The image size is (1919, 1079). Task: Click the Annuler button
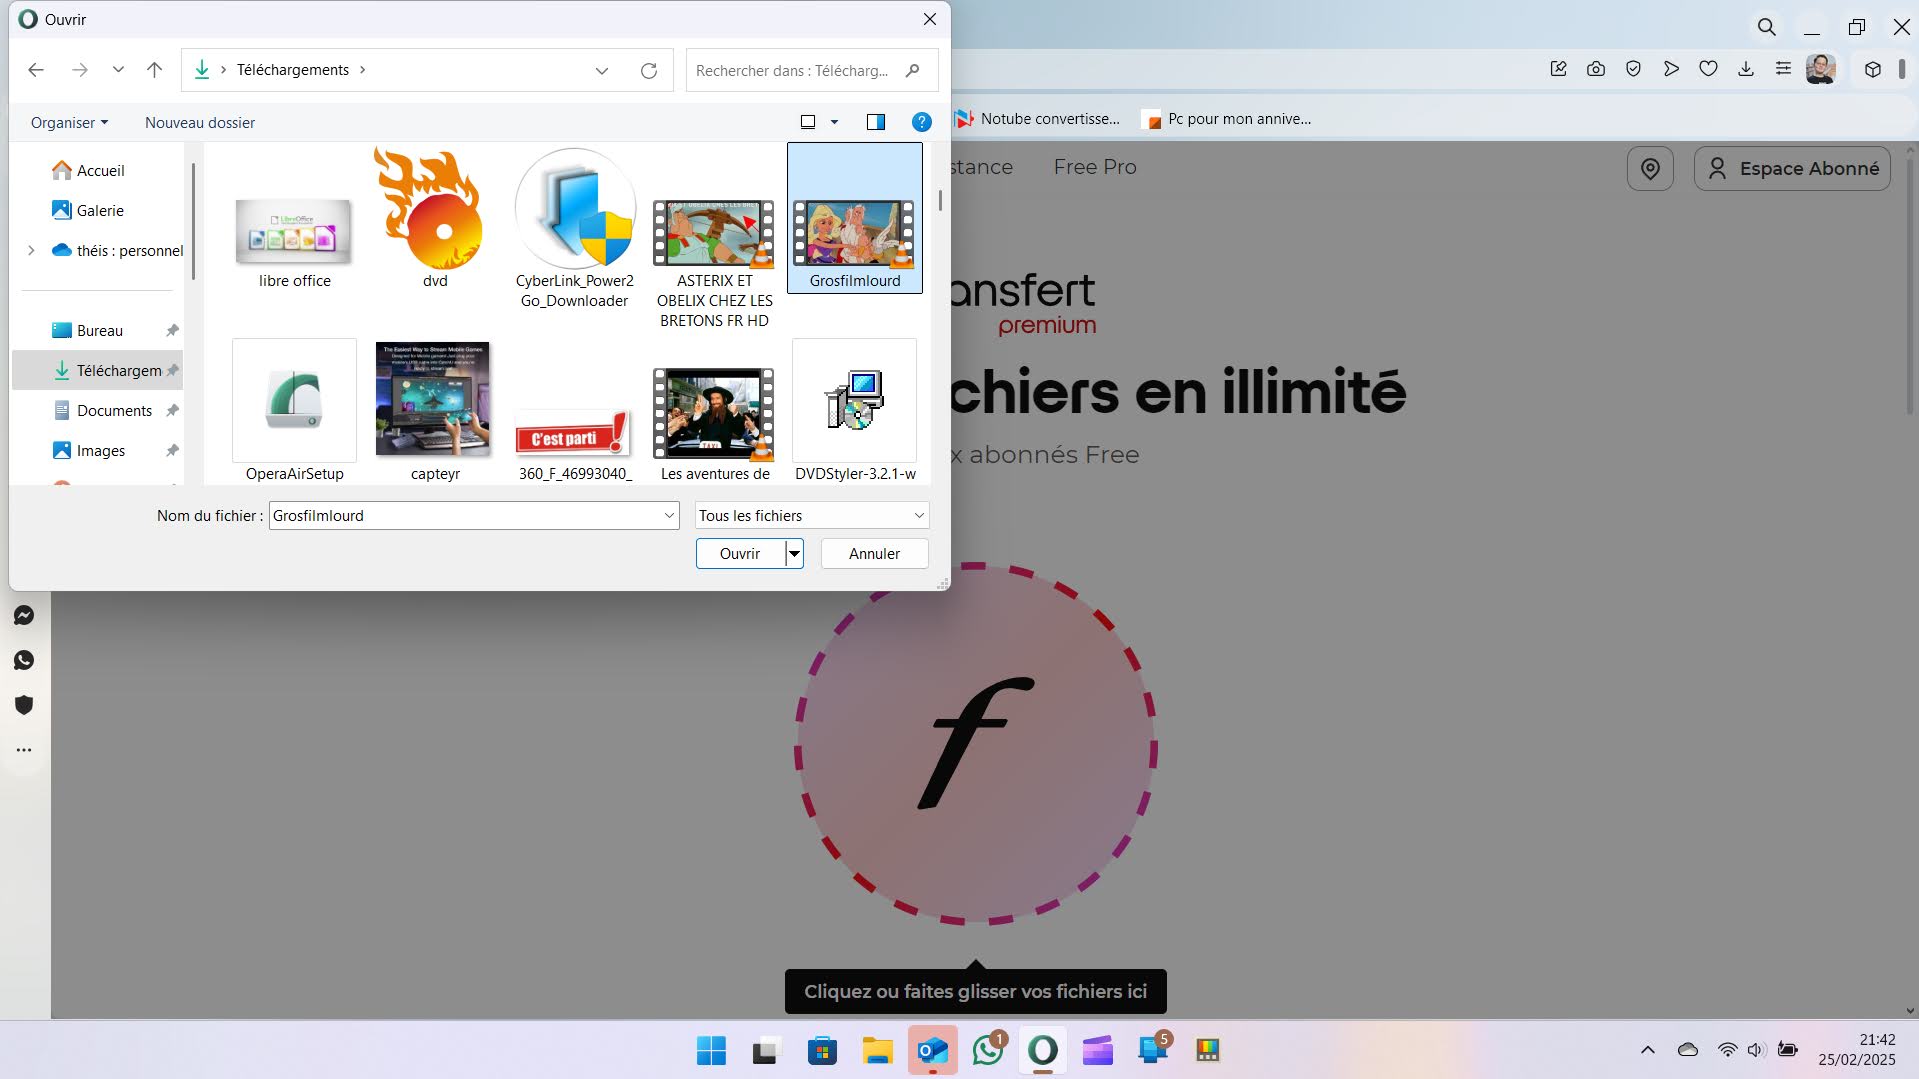[x=874, y=554]
